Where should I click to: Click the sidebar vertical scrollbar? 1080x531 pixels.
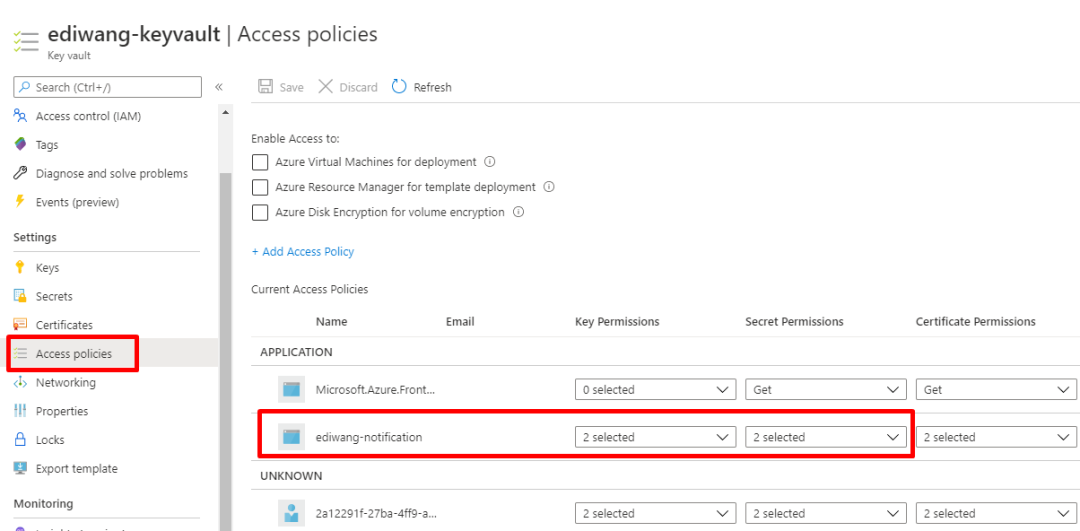[x=226, y=300]
